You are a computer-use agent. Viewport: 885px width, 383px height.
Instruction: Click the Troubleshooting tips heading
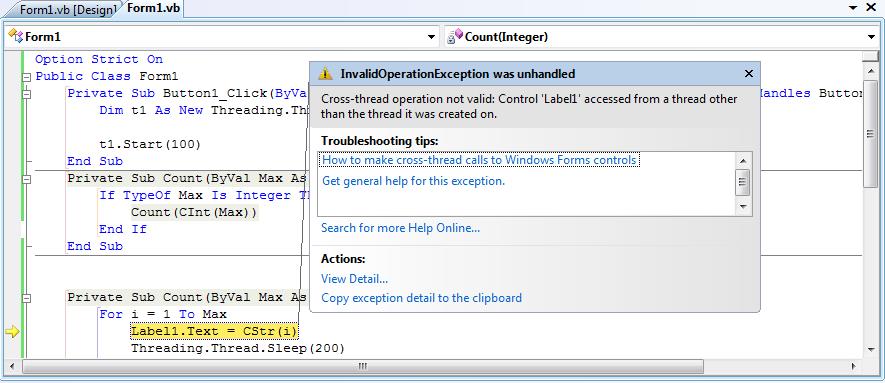[x=379, y=140]
